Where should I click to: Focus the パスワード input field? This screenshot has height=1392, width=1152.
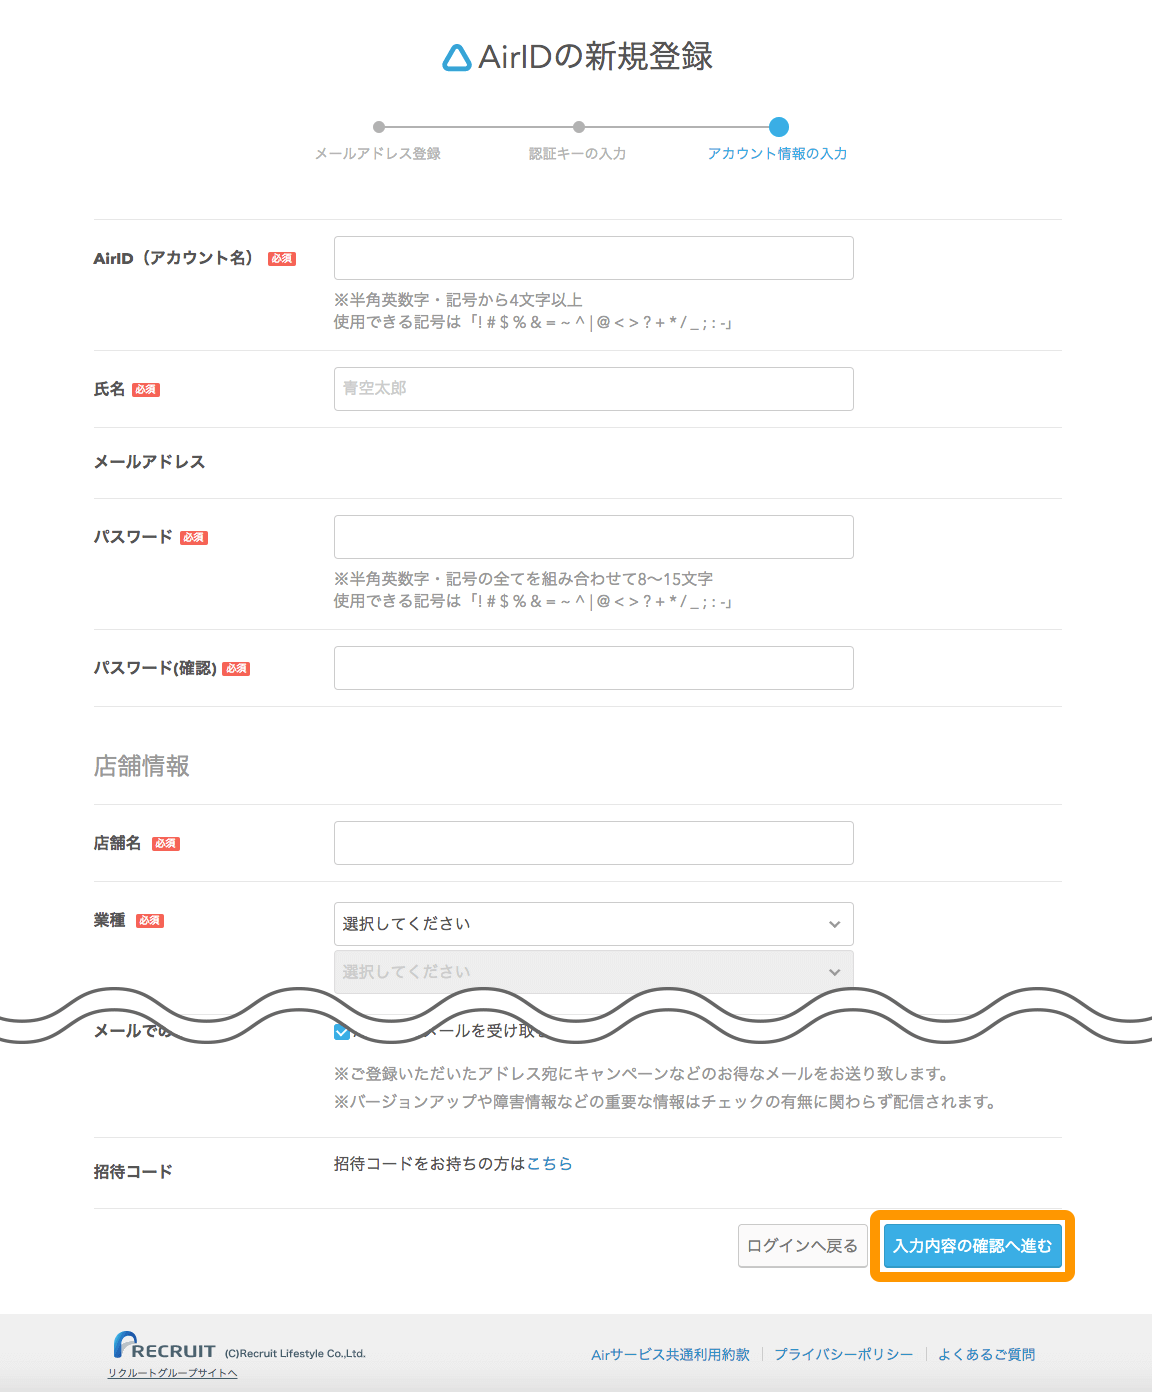point(594,537)
